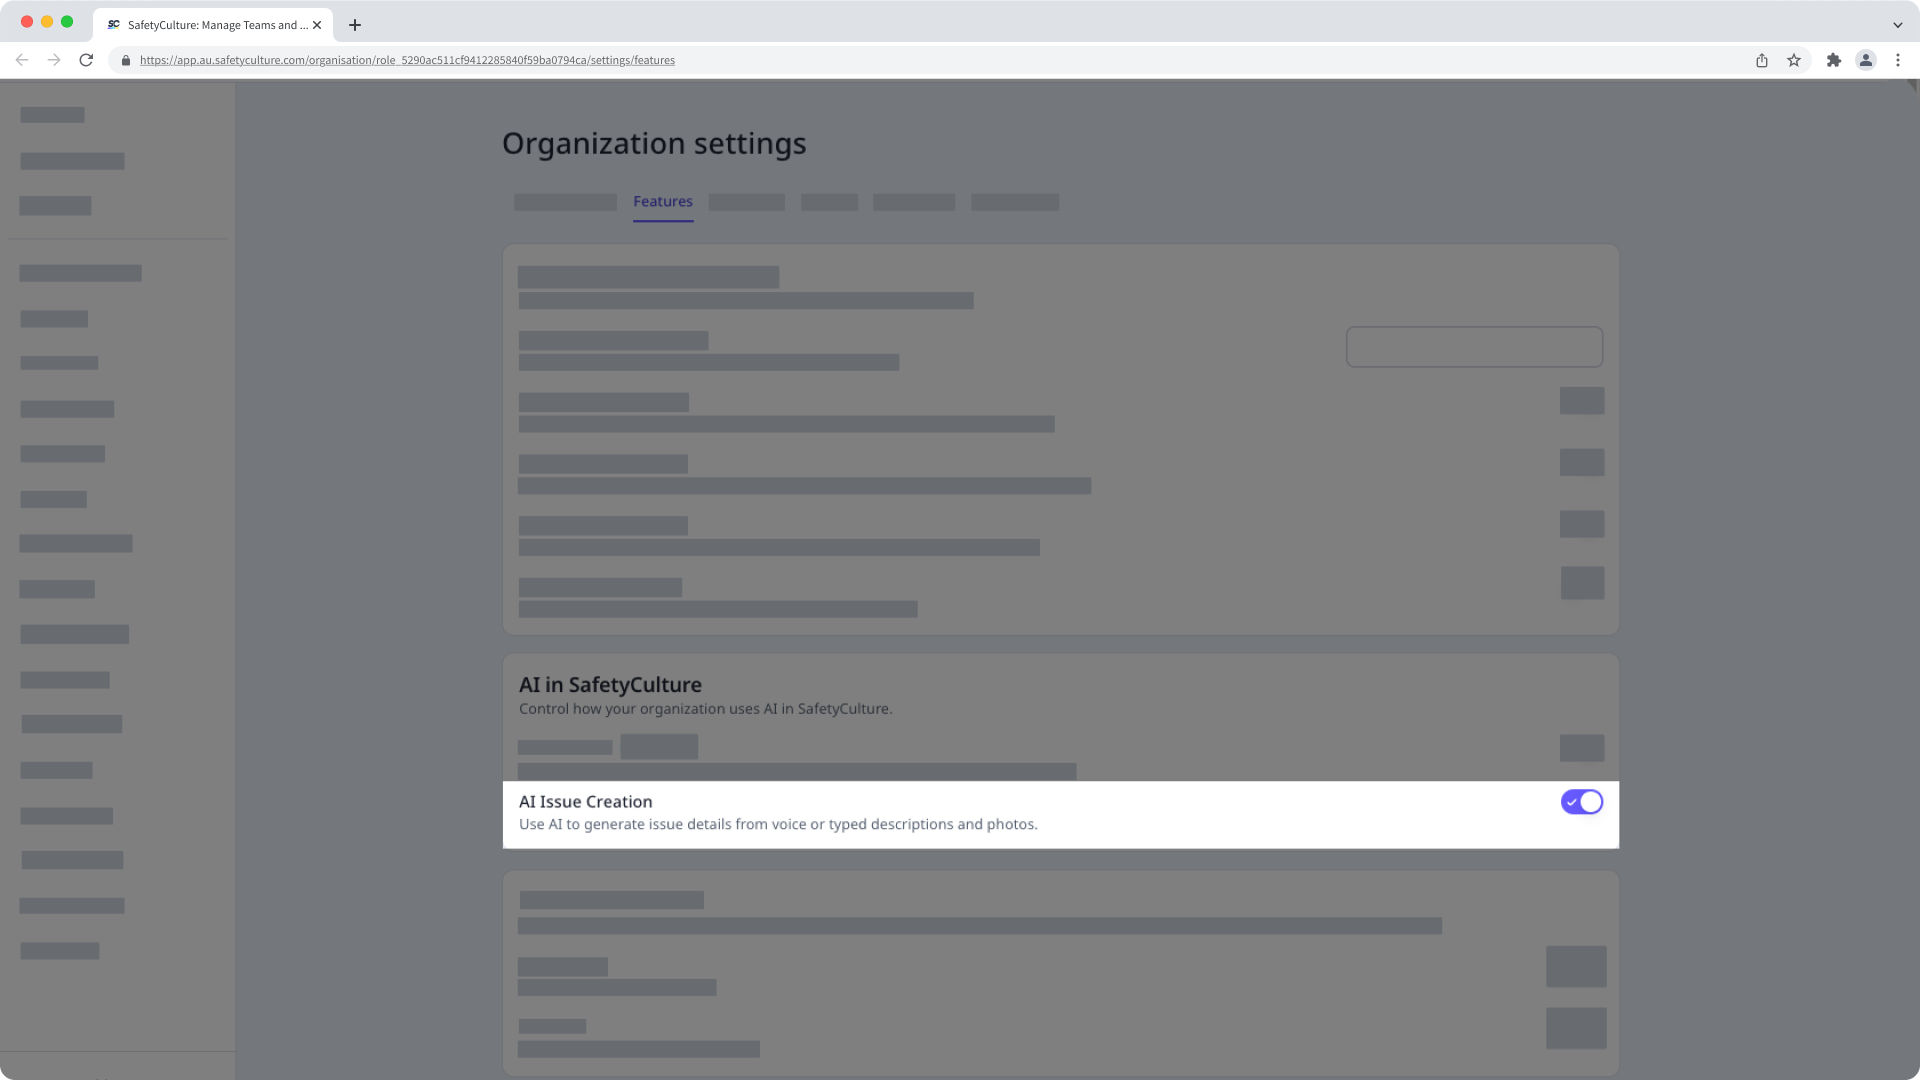Reload the current page
The image size is (1920, 1080).
(86, 60)
